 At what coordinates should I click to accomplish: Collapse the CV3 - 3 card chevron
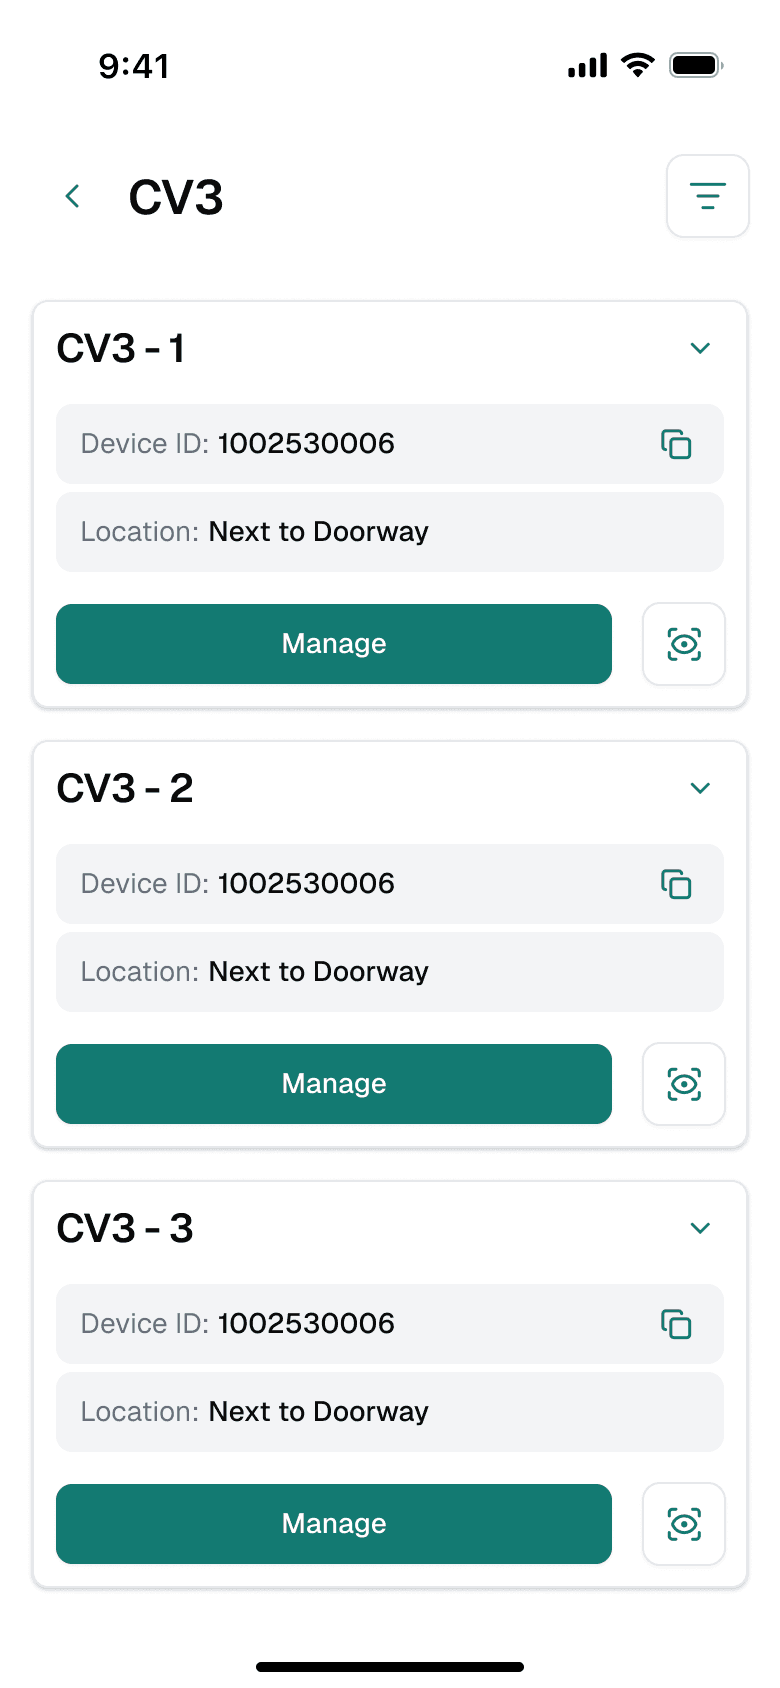tap(700, 1228)
